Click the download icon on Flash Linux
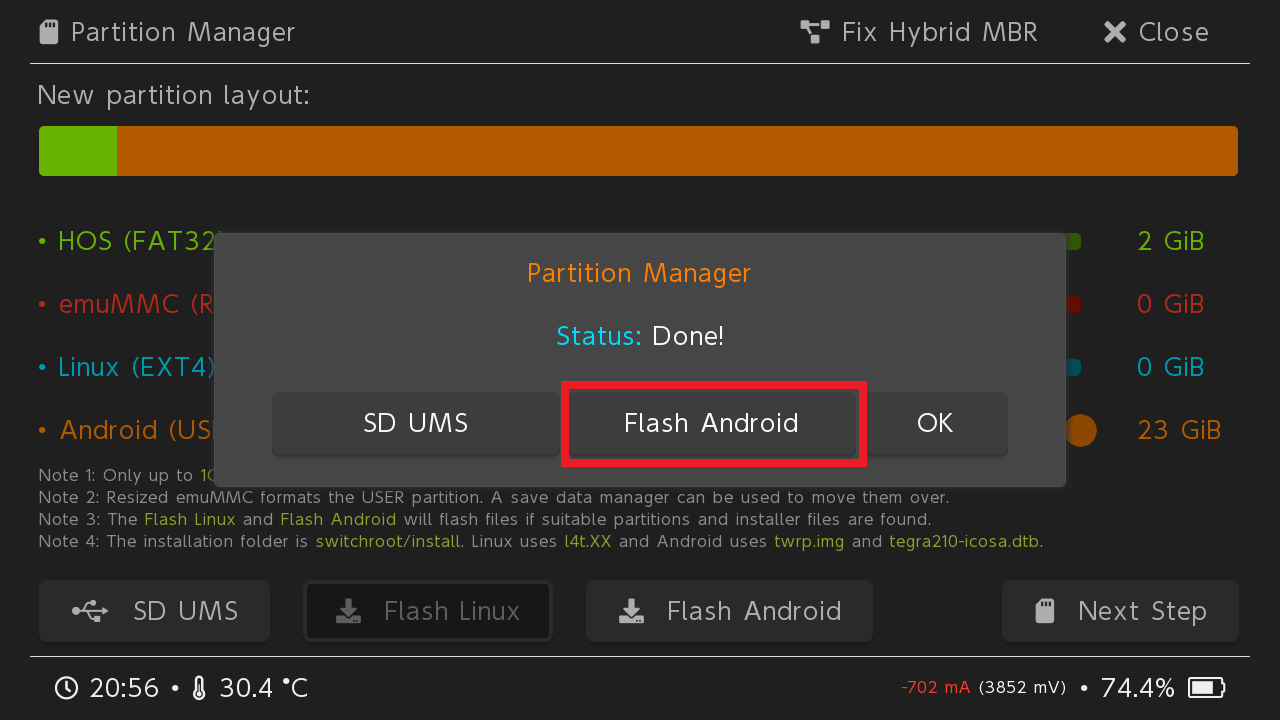Viewport: 1280px width, 720px height. pyautogui.click(x=348, y=611)
